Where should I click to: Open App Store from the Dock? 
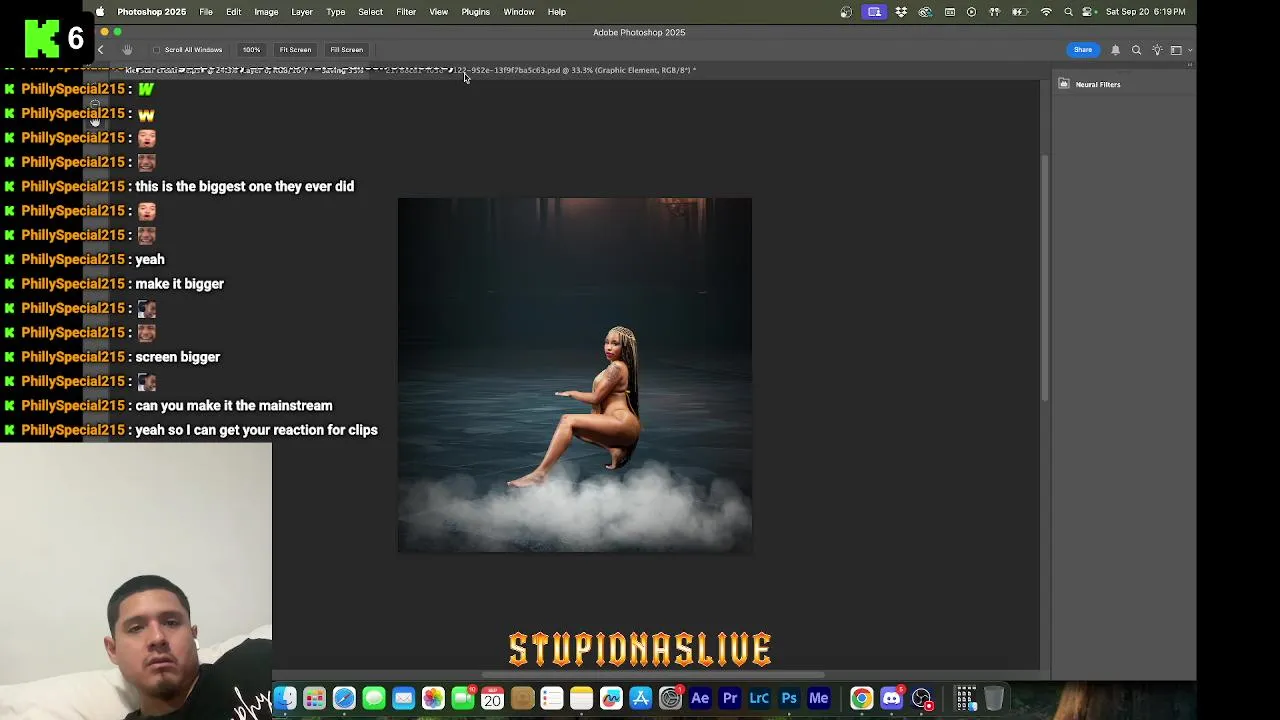pos(641,698)
